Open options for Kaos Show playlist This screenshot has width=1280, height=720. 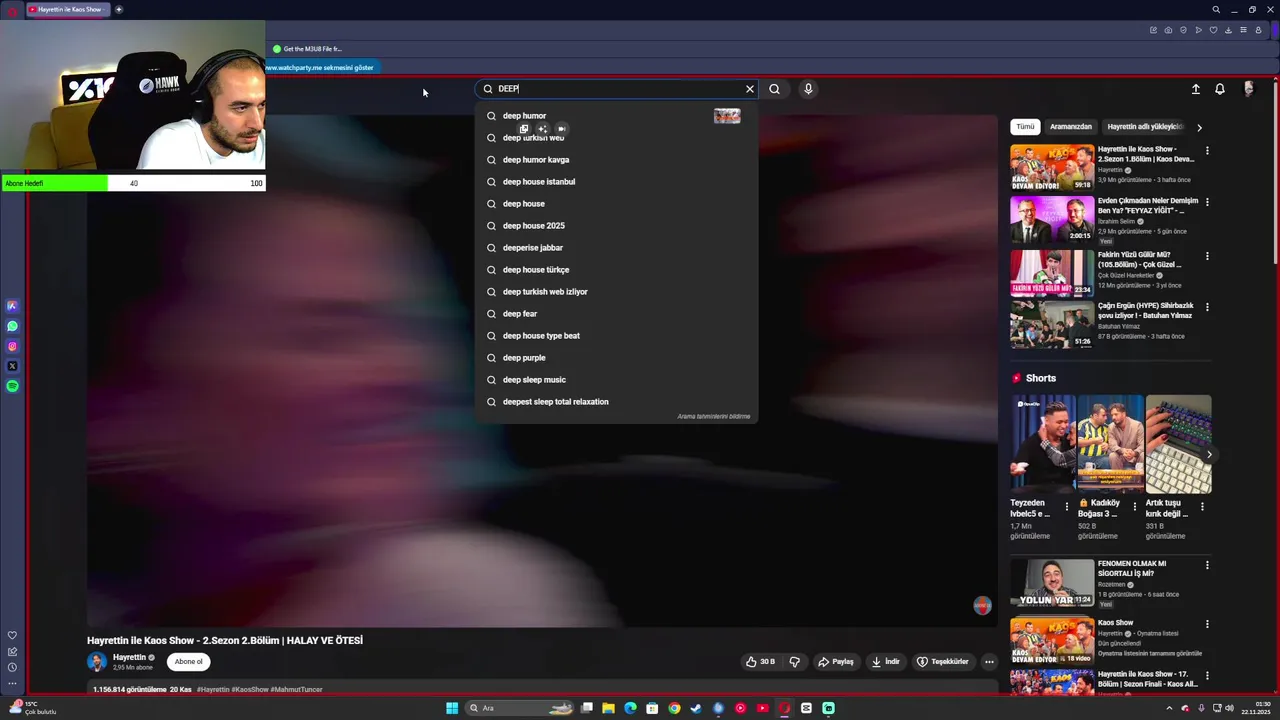click(x=1207, y=624)
